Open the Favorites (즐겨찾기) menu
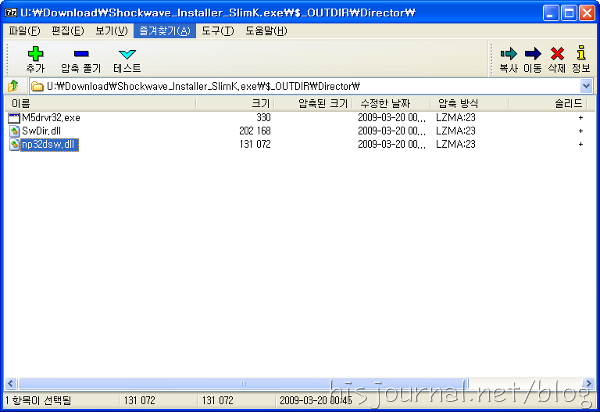 click(165, 31)
